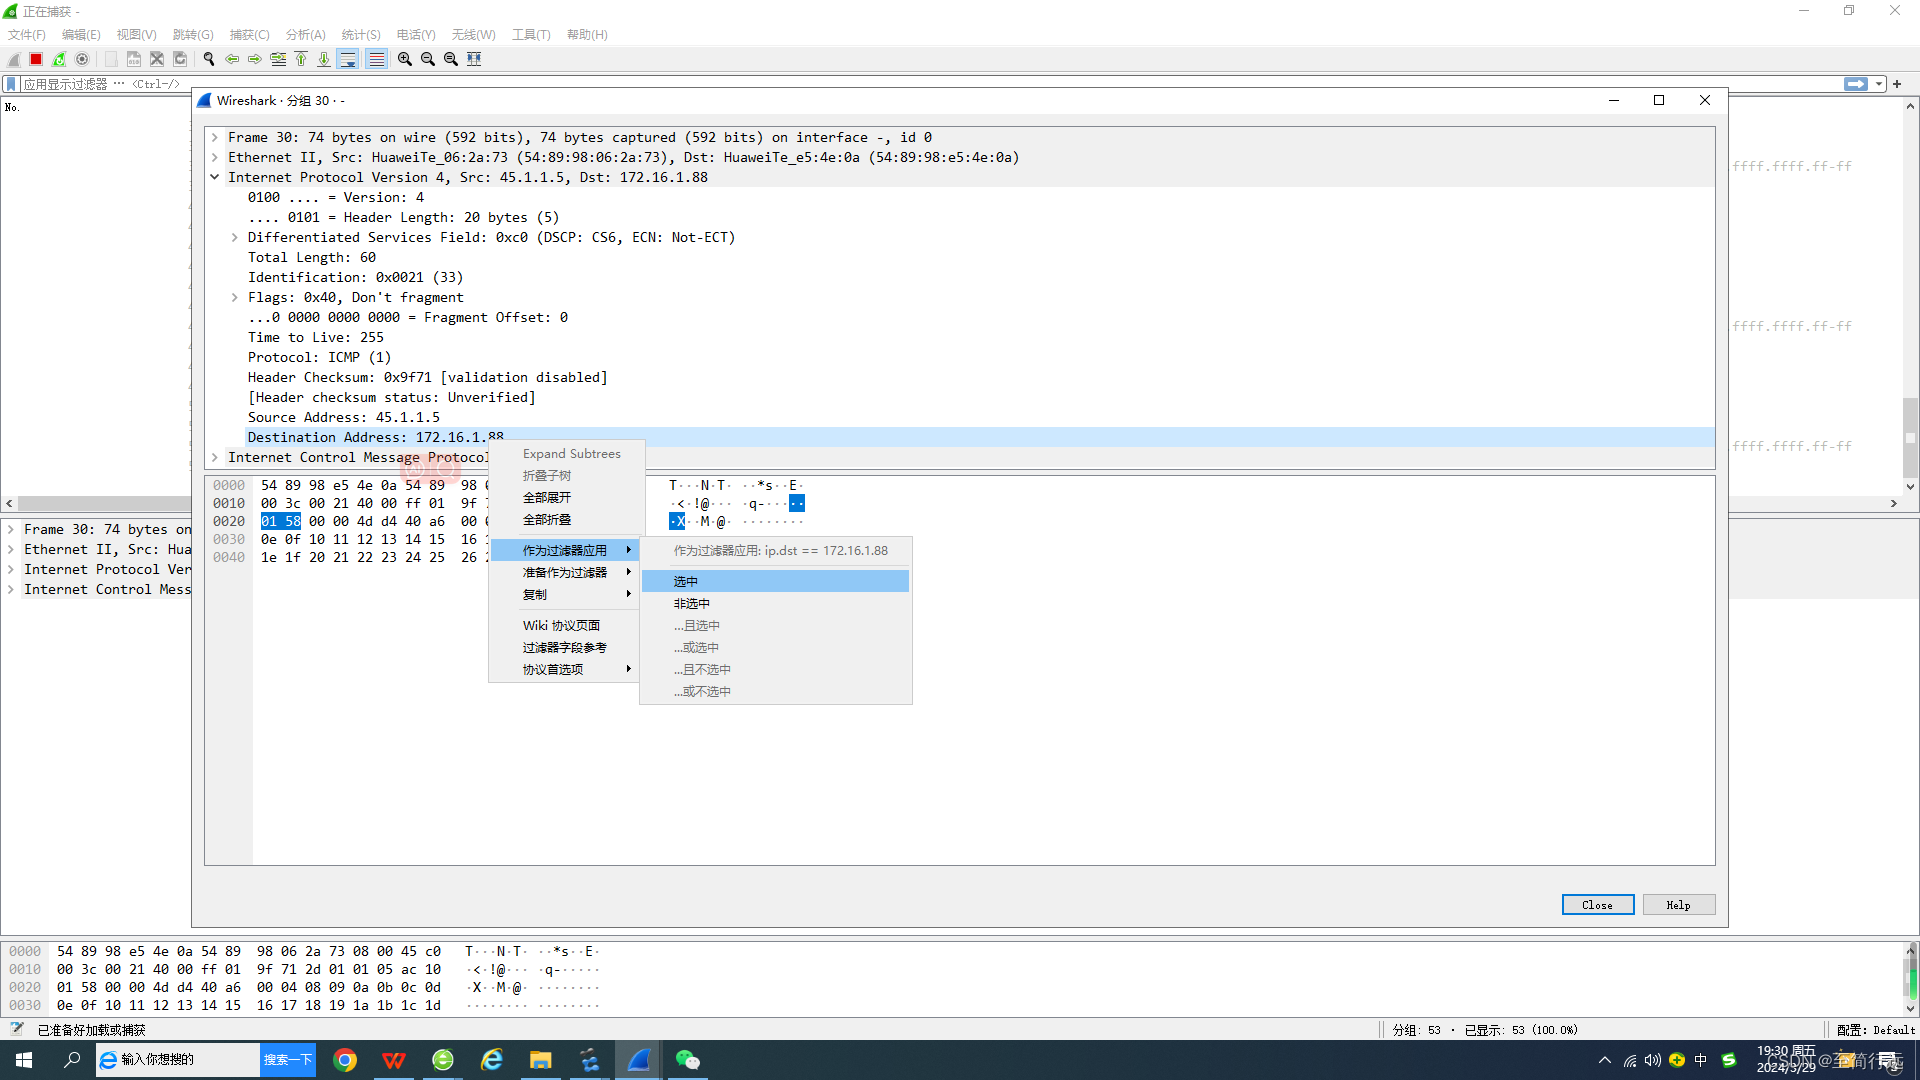The height and width of the screenshot is (1080, 1920).
Task: Open the display filter history dropdown
Action: (x=1879, y=84)
